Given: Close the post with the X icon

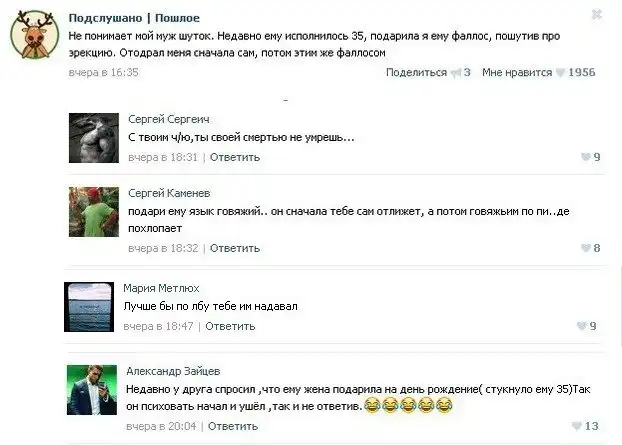Looking at the screenshot, I should 597,15.
